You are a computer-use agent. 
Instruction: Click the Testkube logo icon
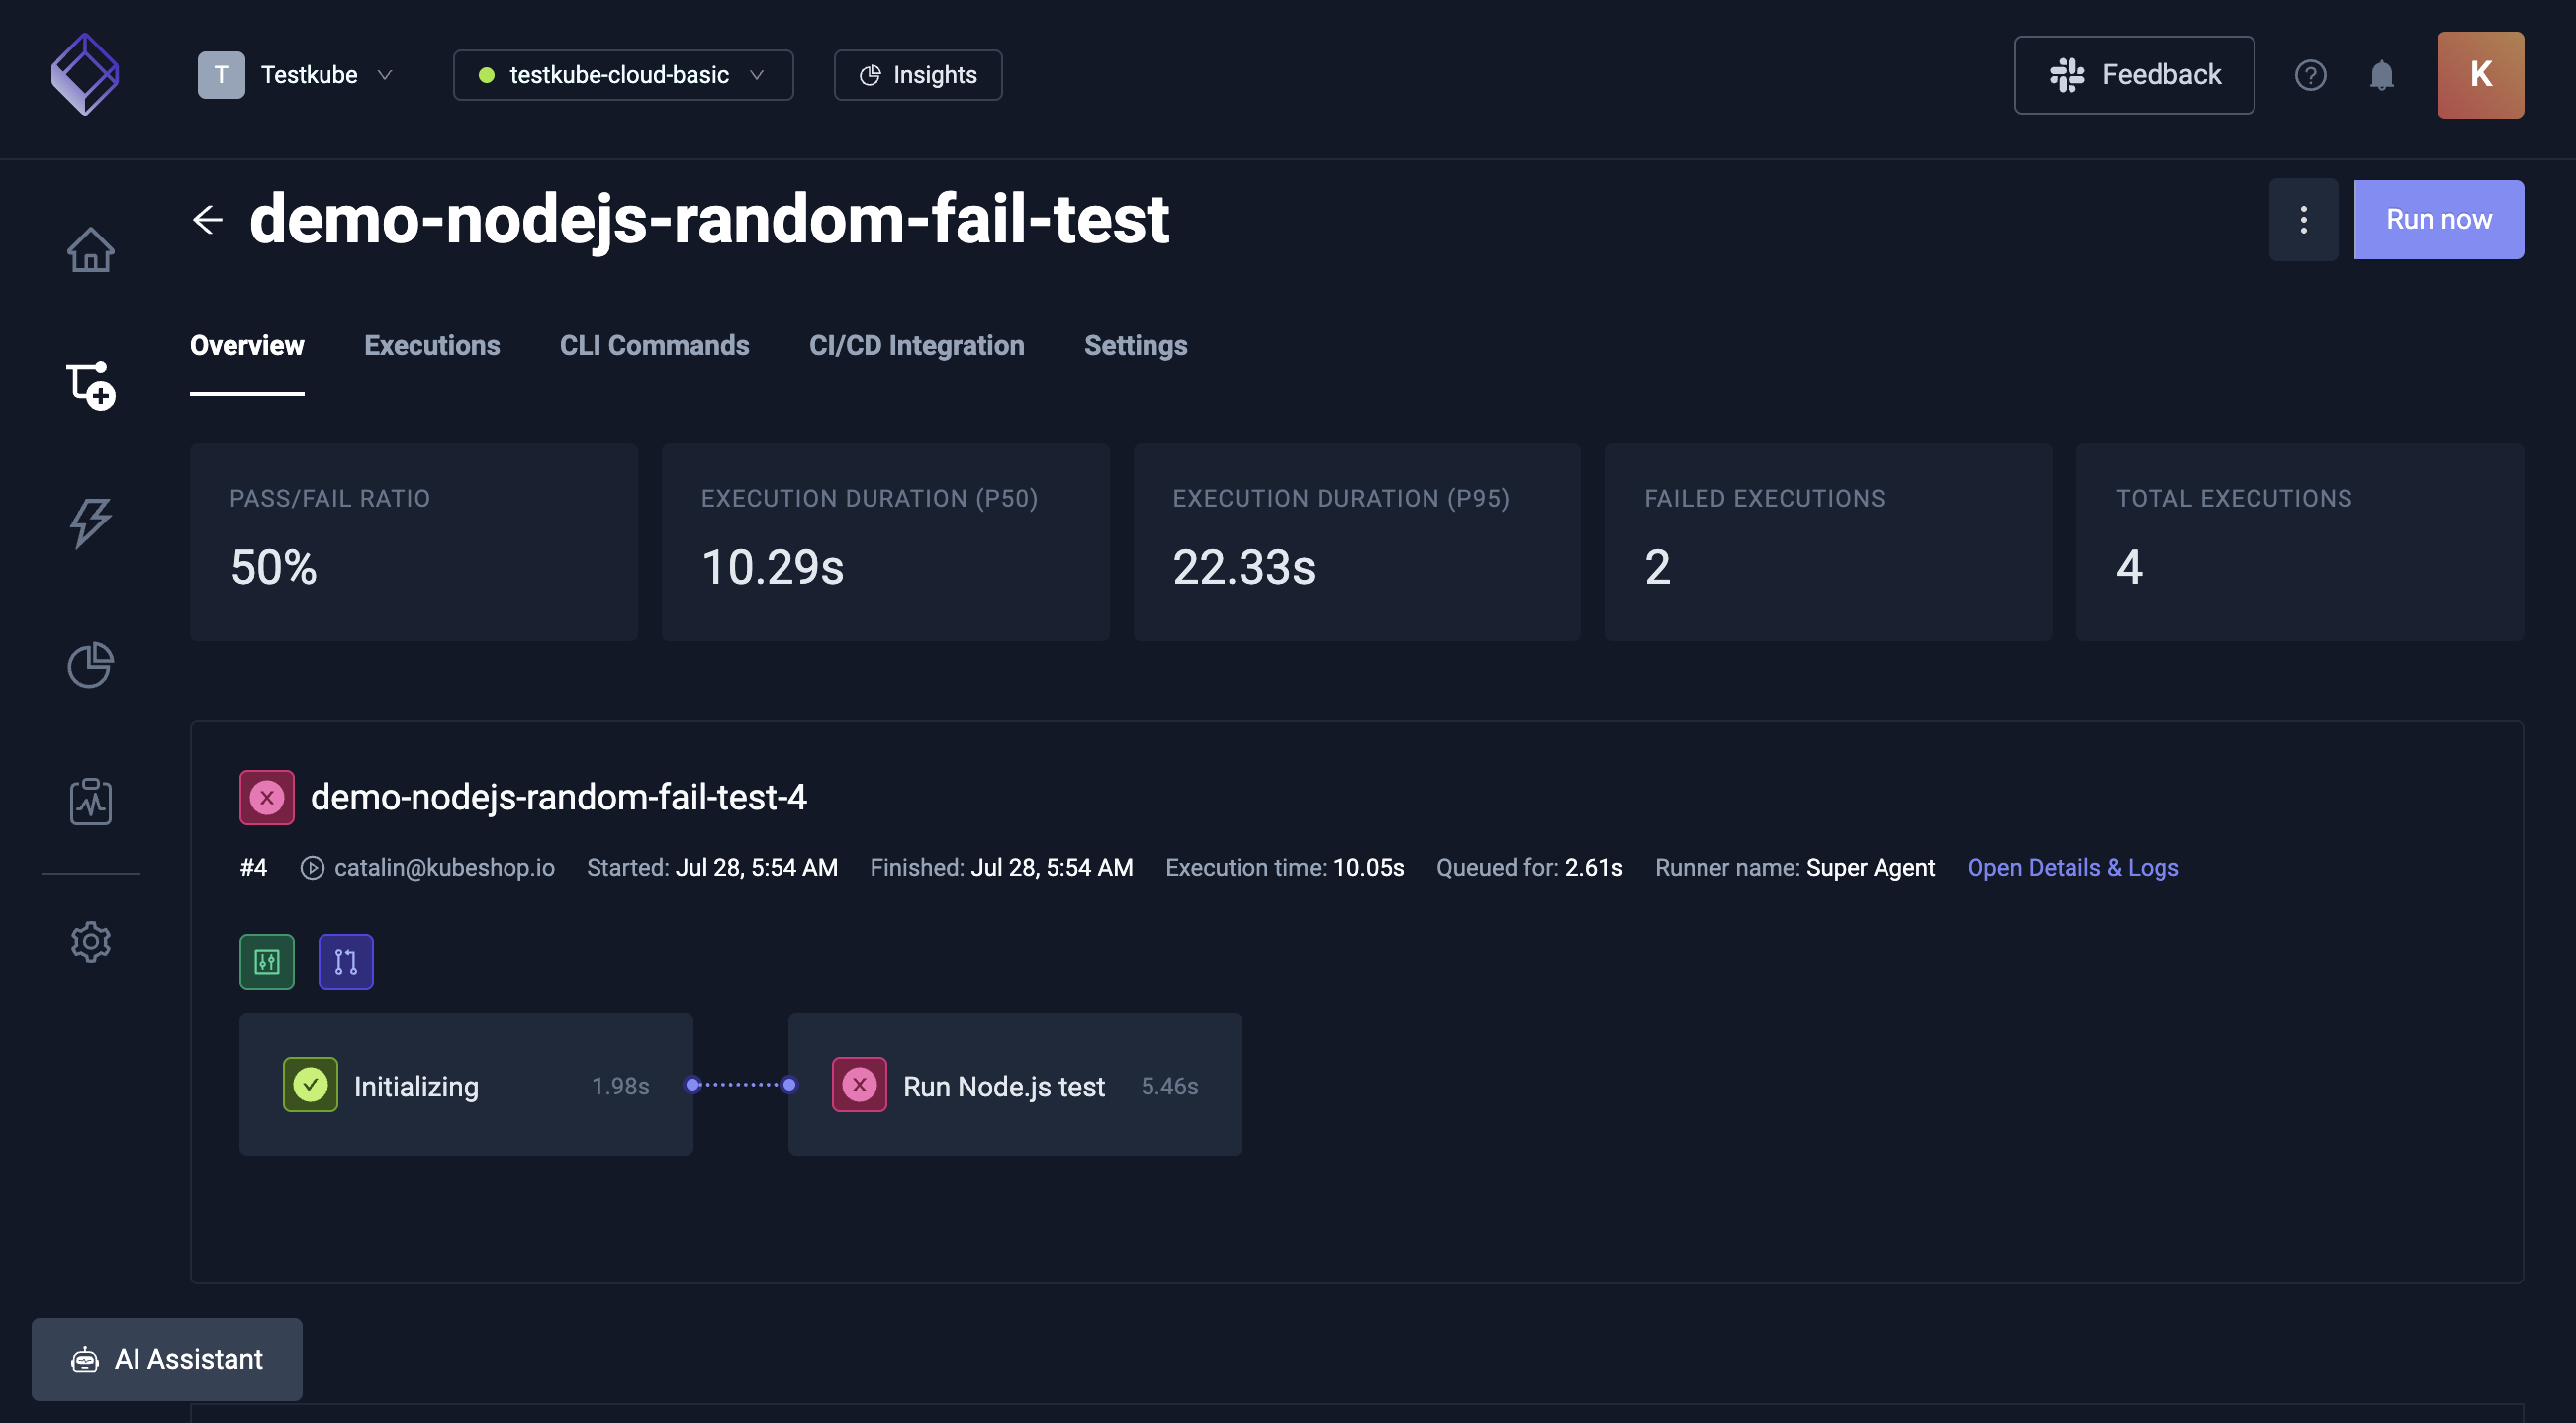(85, 74)
